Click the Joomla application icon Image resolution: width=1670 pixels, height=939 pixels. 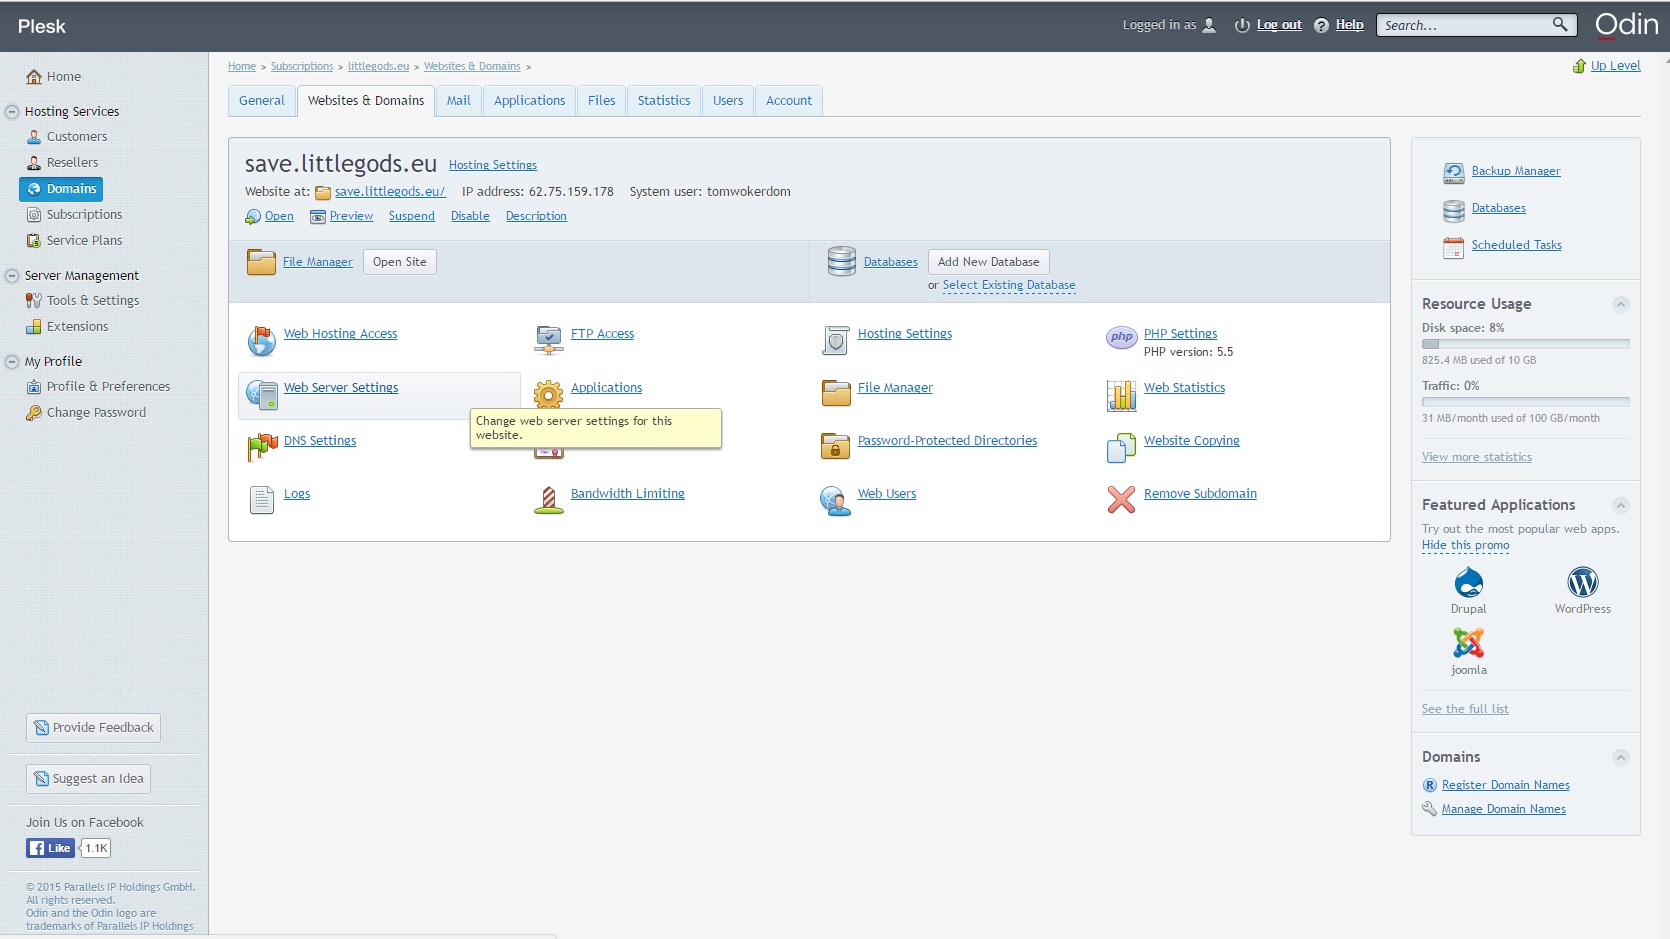(x=1468, y=643)
